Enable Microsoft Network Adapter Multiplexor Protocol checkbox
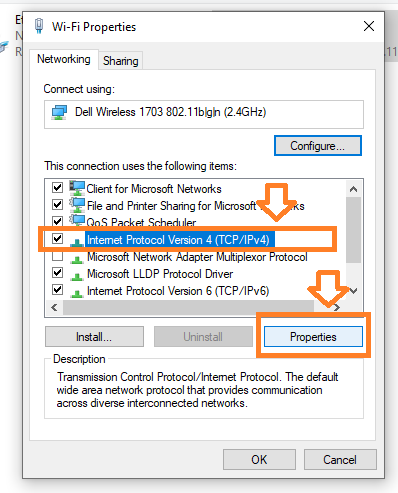 (x=57, y=256)
